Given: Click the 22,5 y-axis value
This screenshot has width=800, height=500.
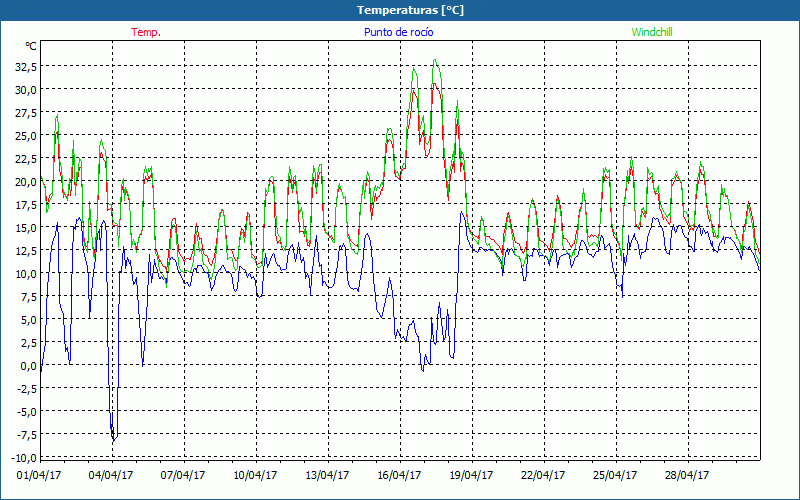Looking at the screenshot, I should pyautogui.click(x=24, y=159).
